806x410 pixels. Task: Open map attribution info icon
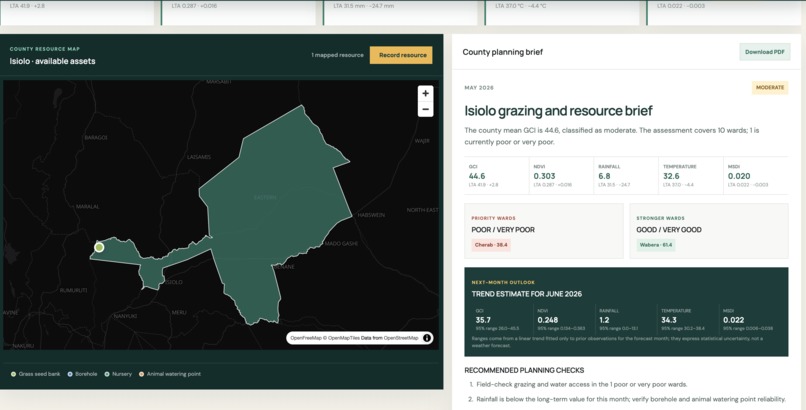point(427,338)
